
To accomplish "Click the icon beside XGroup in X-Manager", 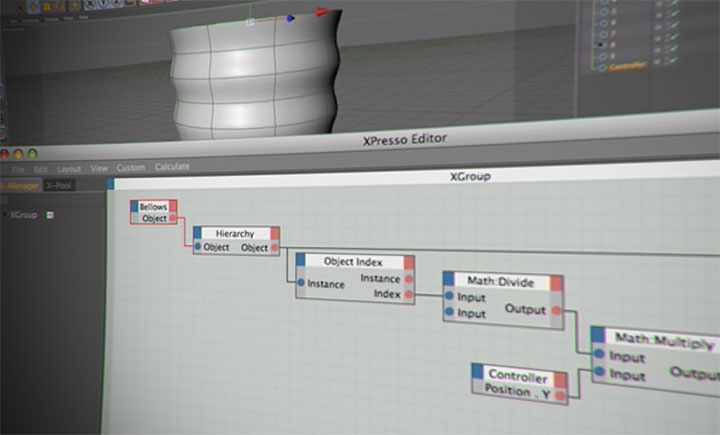I will [x=50, y=215].
